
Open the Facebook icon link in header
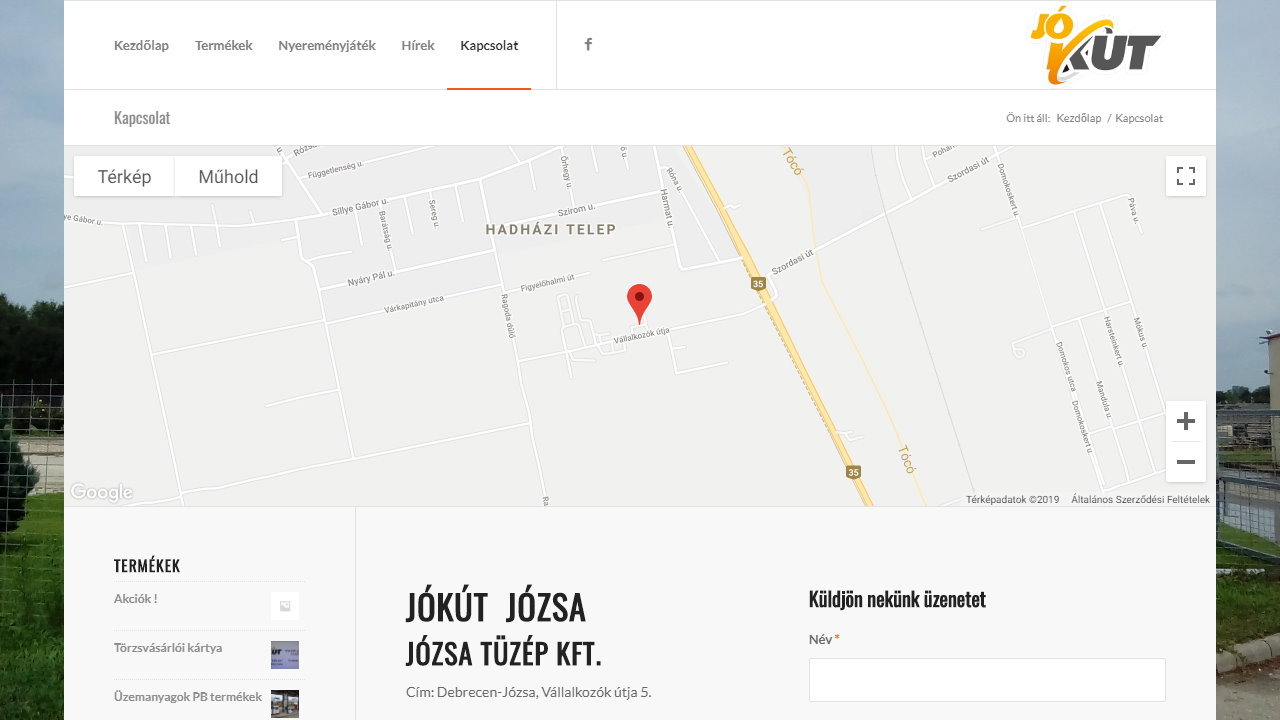[x=588, y=44]
